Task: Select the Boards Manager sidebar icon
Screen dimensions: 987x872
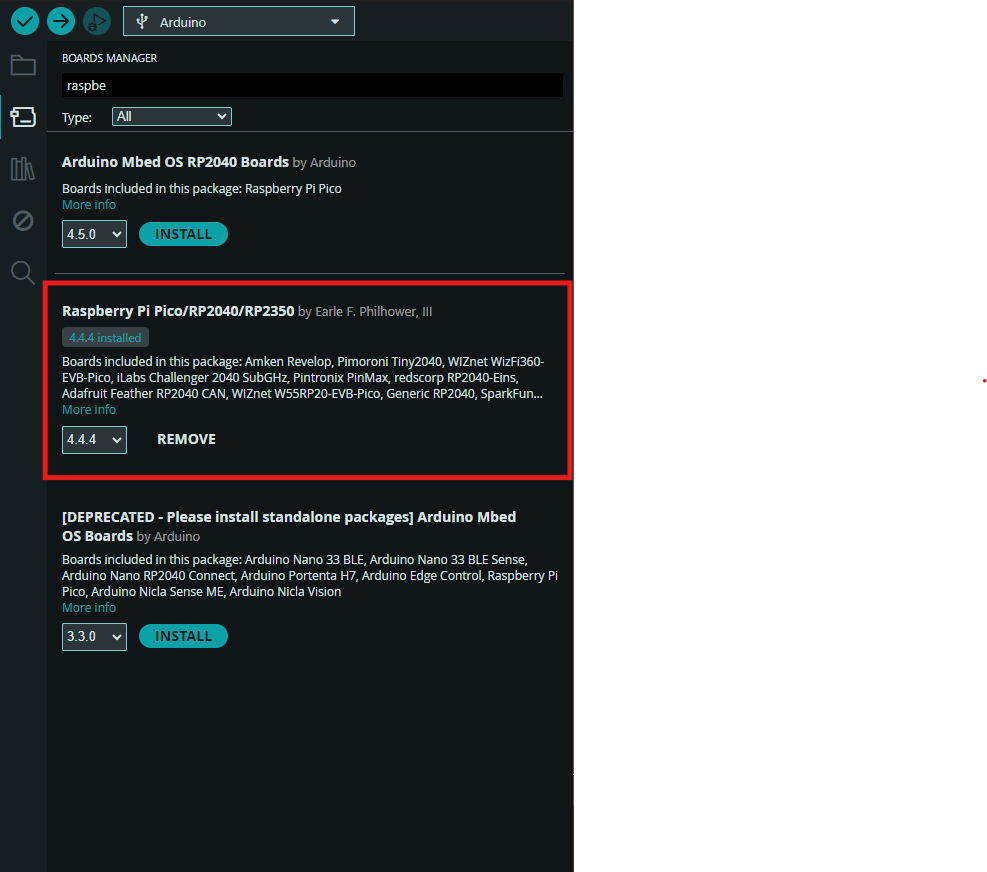Action: tap(23, 117)
